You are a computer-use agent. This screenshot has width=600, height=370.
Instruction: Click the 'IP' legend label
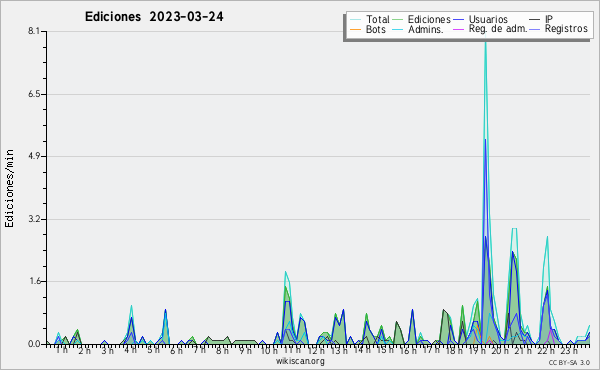tap(549, 19)
